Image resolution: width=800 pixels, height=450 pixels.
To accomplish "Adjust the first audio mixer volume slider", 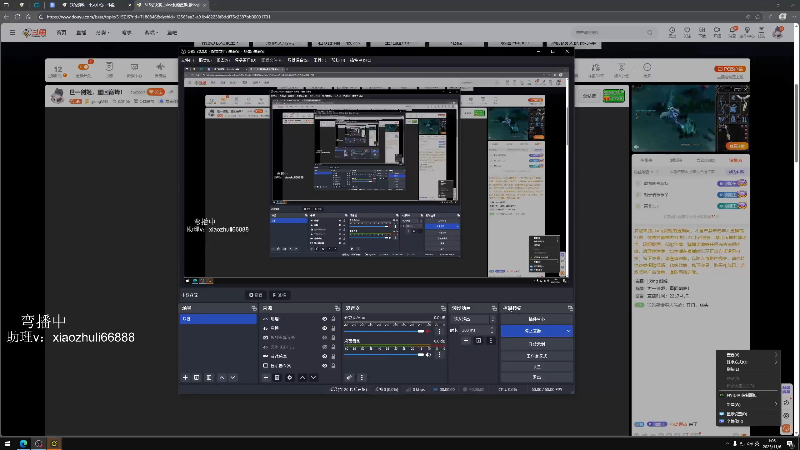I will pyautogui.click(x=385, y=331).
